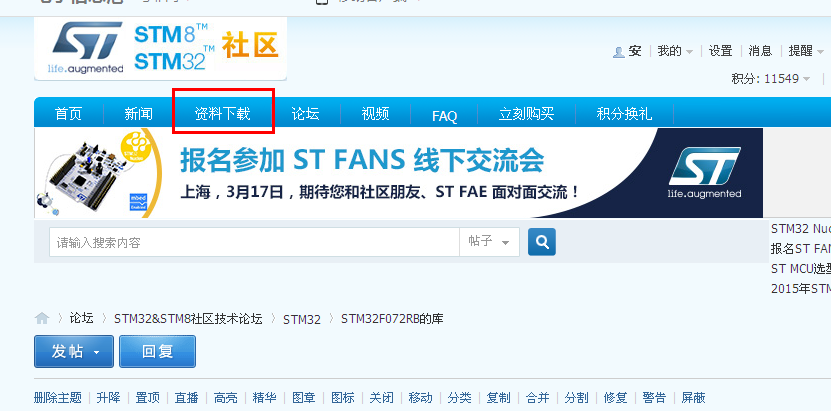The width and height of the screenshot is (831, 411).
Task: Click the ST MCU选... sidebar link
Action: [801, 269]
